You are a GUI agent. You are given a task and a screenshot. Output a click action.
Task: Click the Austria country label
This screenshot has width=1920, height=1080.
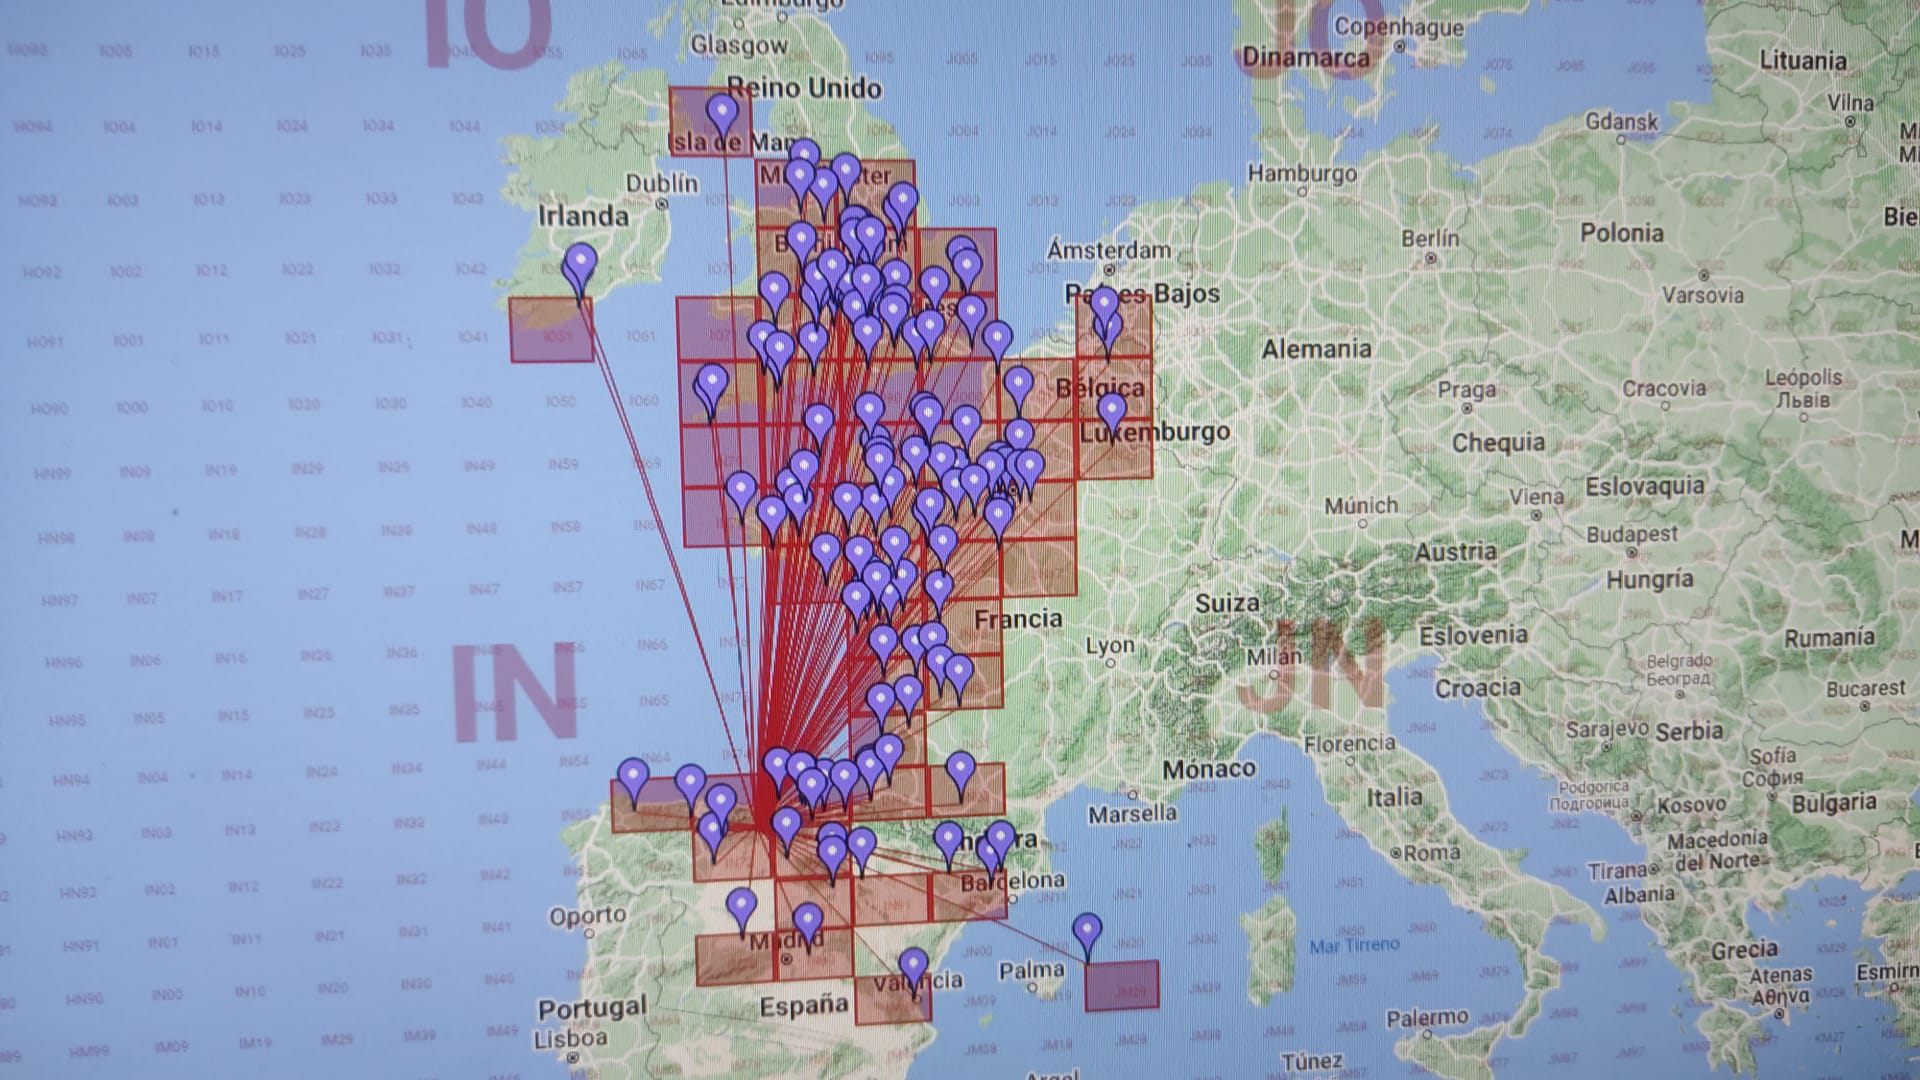(x=1455, y=552)
